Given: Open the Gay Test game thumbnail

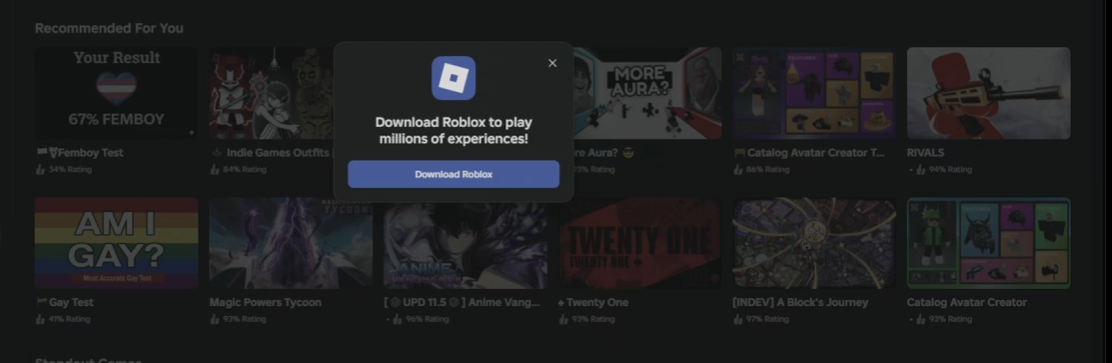Looking at the screenshot, I should click(116, 243).
